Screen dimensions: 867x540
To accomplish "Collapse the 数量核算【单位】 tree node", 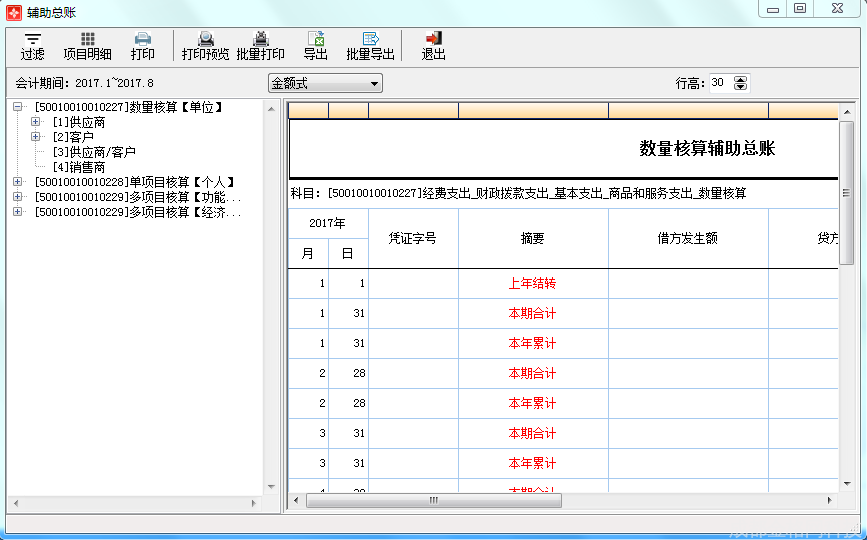I will 17,107.
